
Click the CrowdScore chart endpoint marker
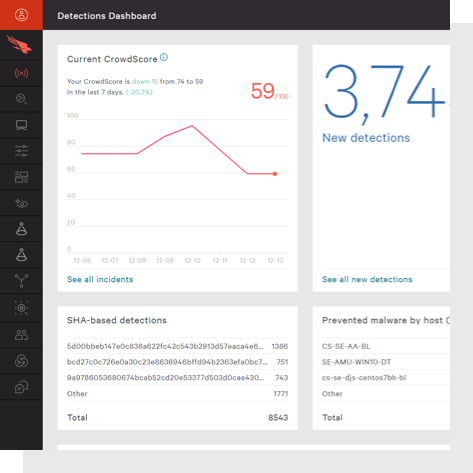tap(275, 174)
